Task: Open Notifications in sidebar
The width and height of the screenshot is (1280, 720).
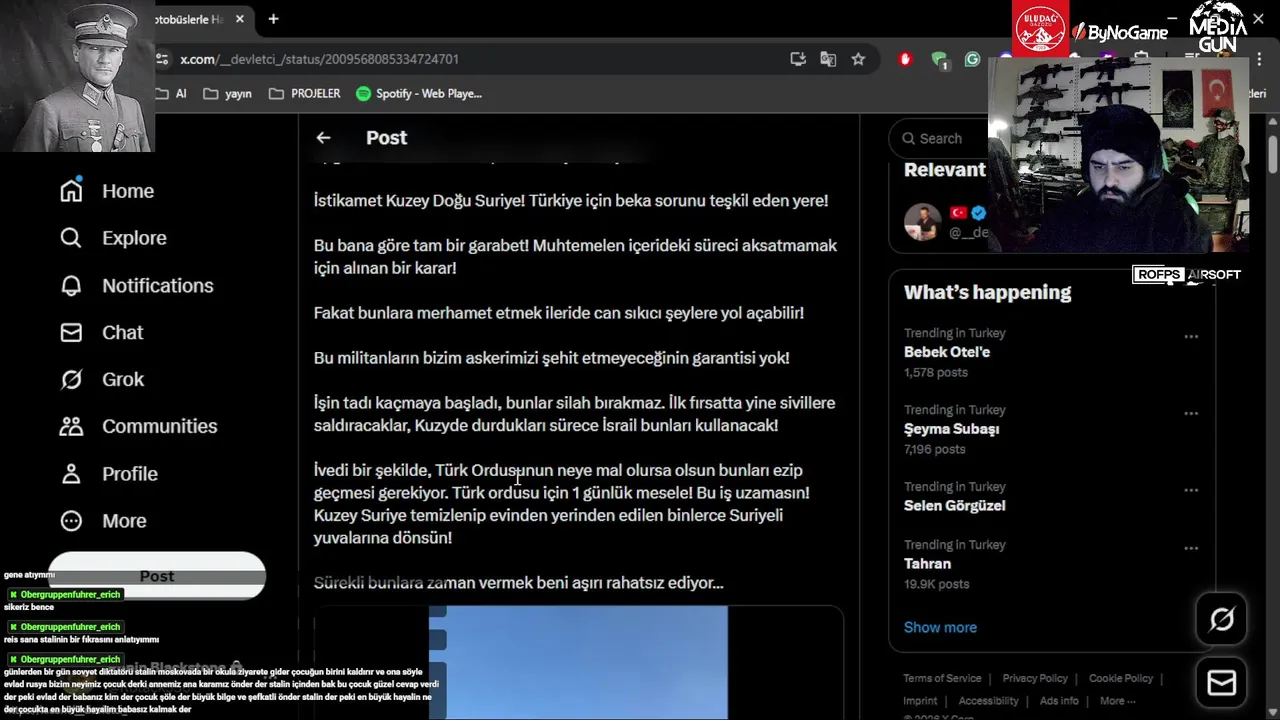Action: [x=137, y=285]
